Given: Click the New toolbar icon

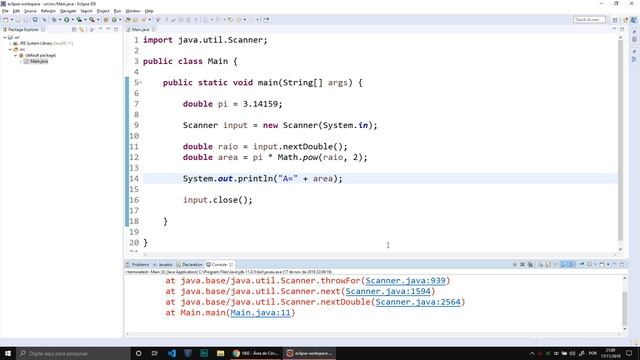Looking at the screenshot, I should tap(6, 20).
